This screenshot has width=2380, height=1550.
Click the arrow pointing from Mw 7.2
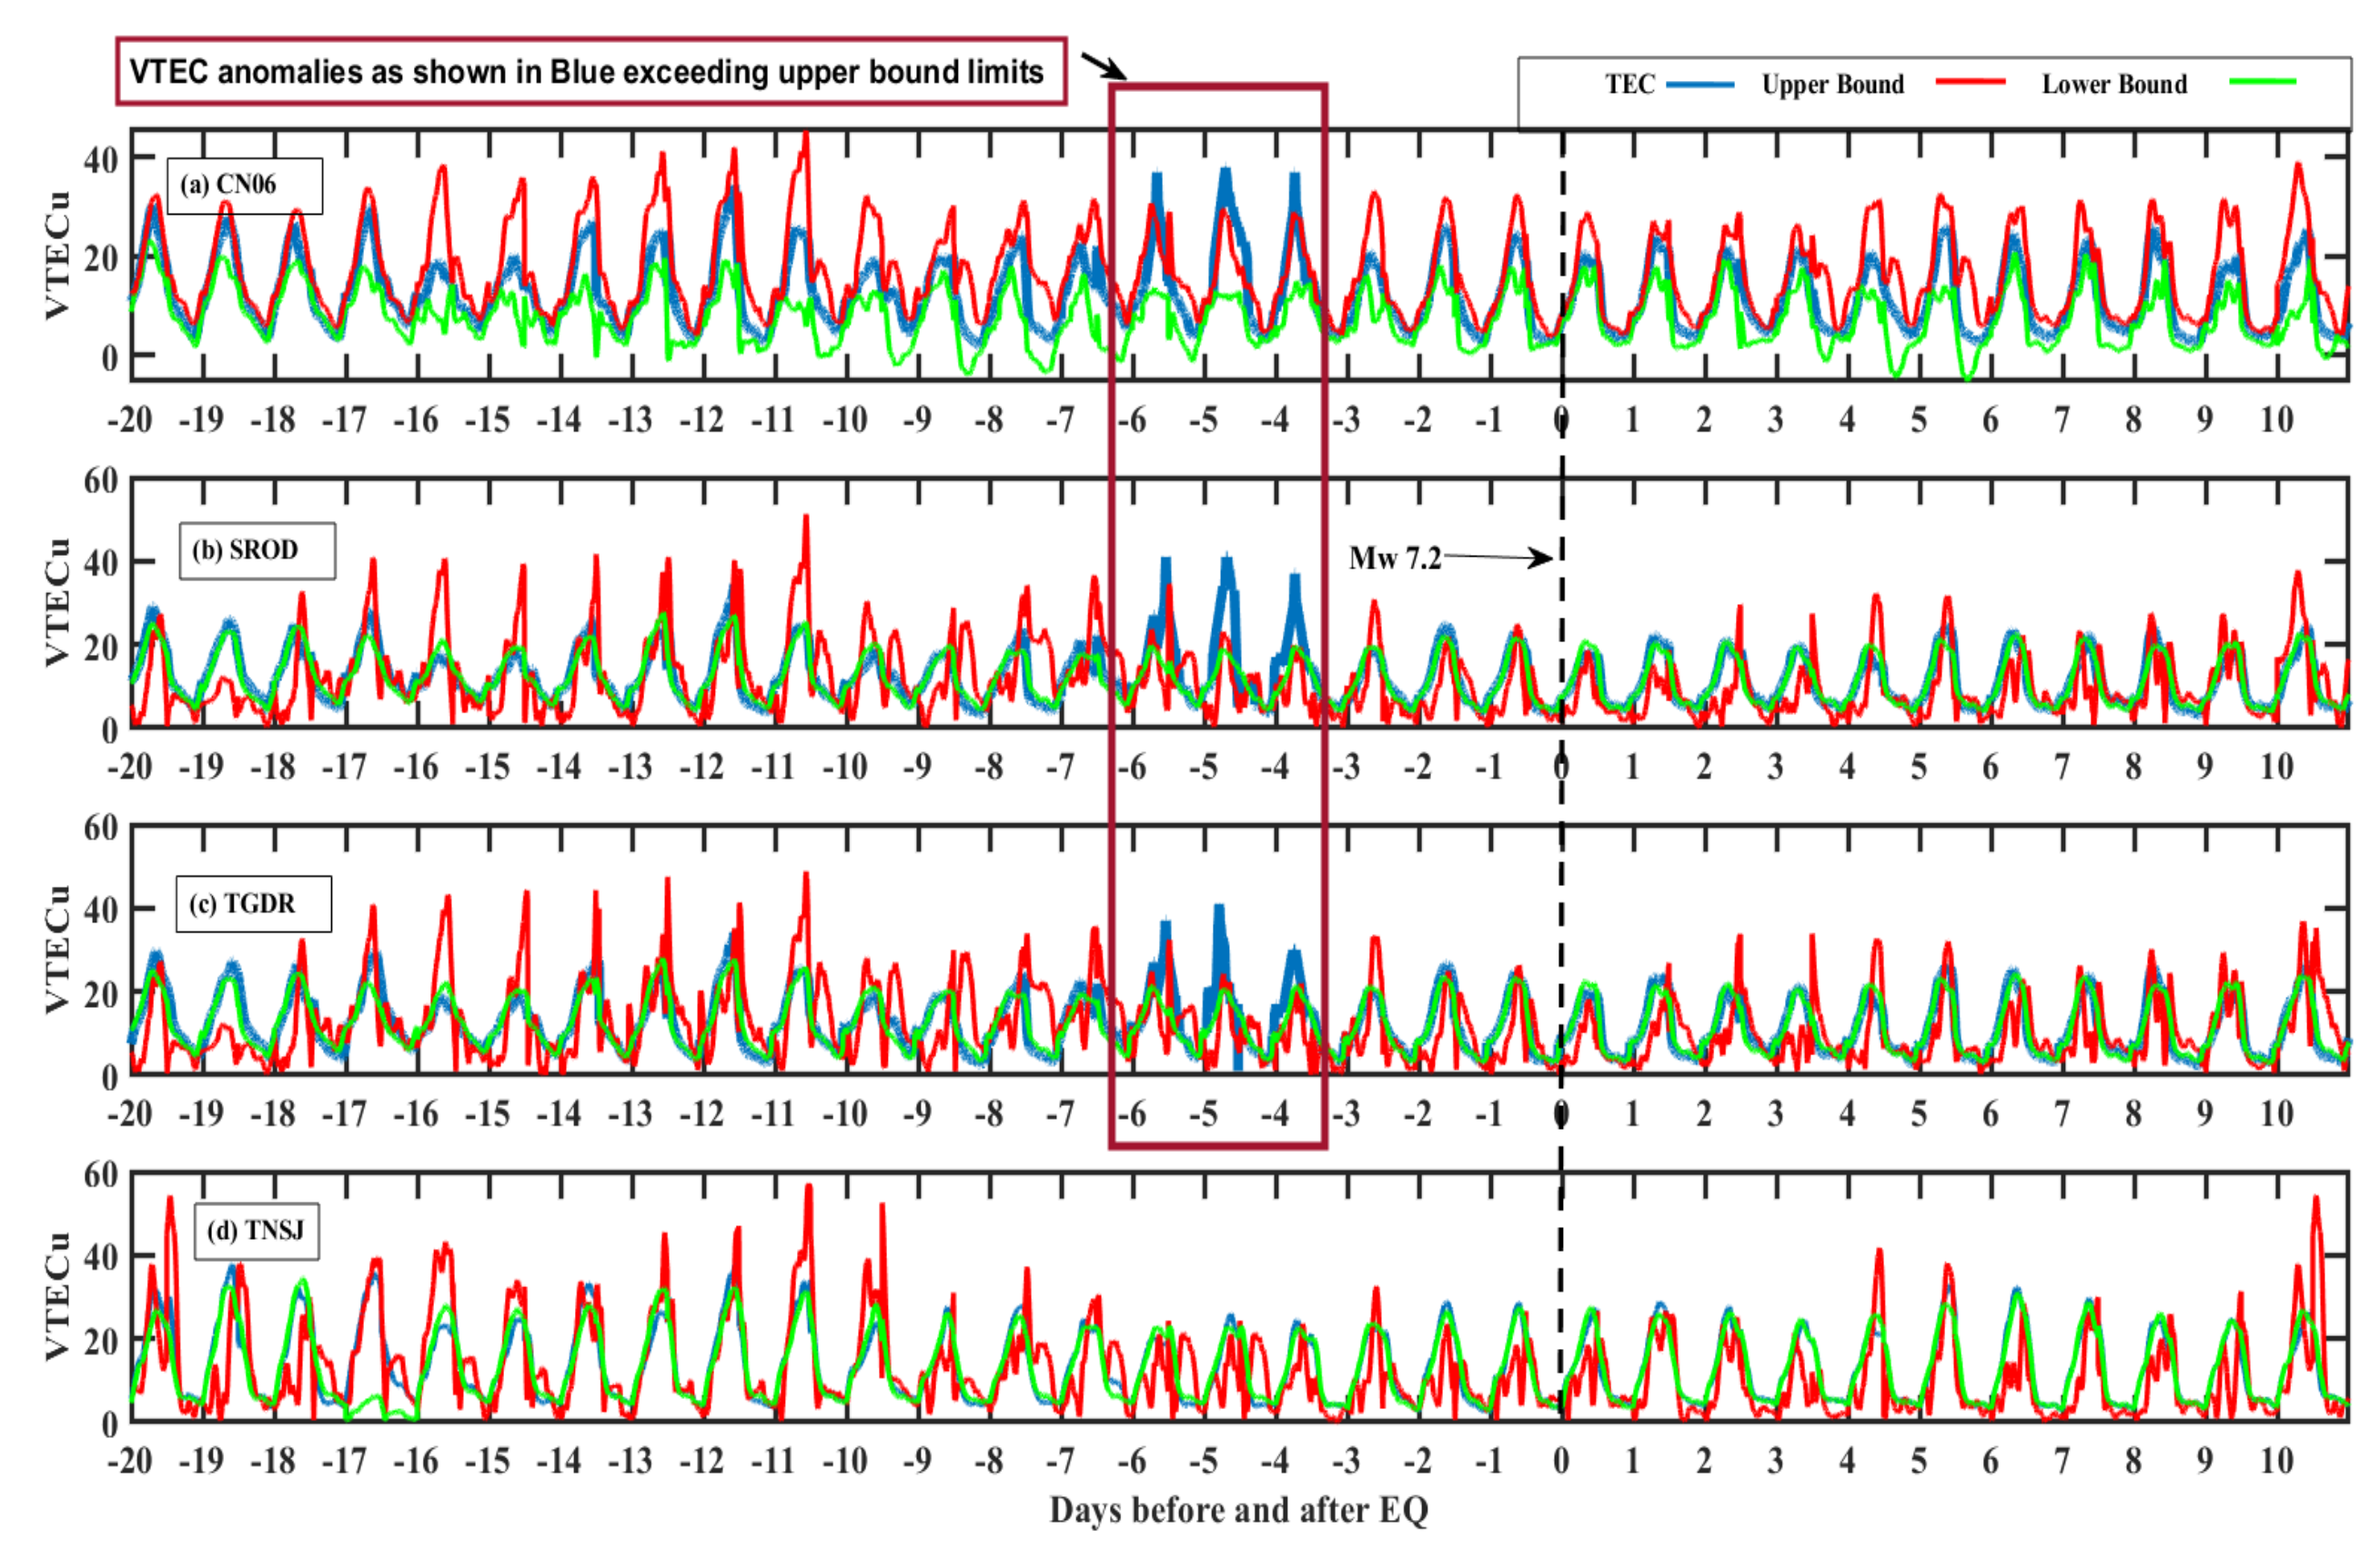1498,557
